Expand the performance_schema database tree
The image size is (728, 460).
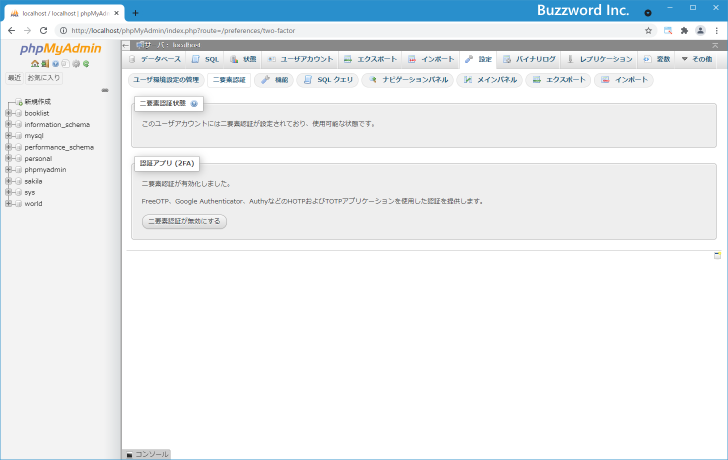point(8,147)
